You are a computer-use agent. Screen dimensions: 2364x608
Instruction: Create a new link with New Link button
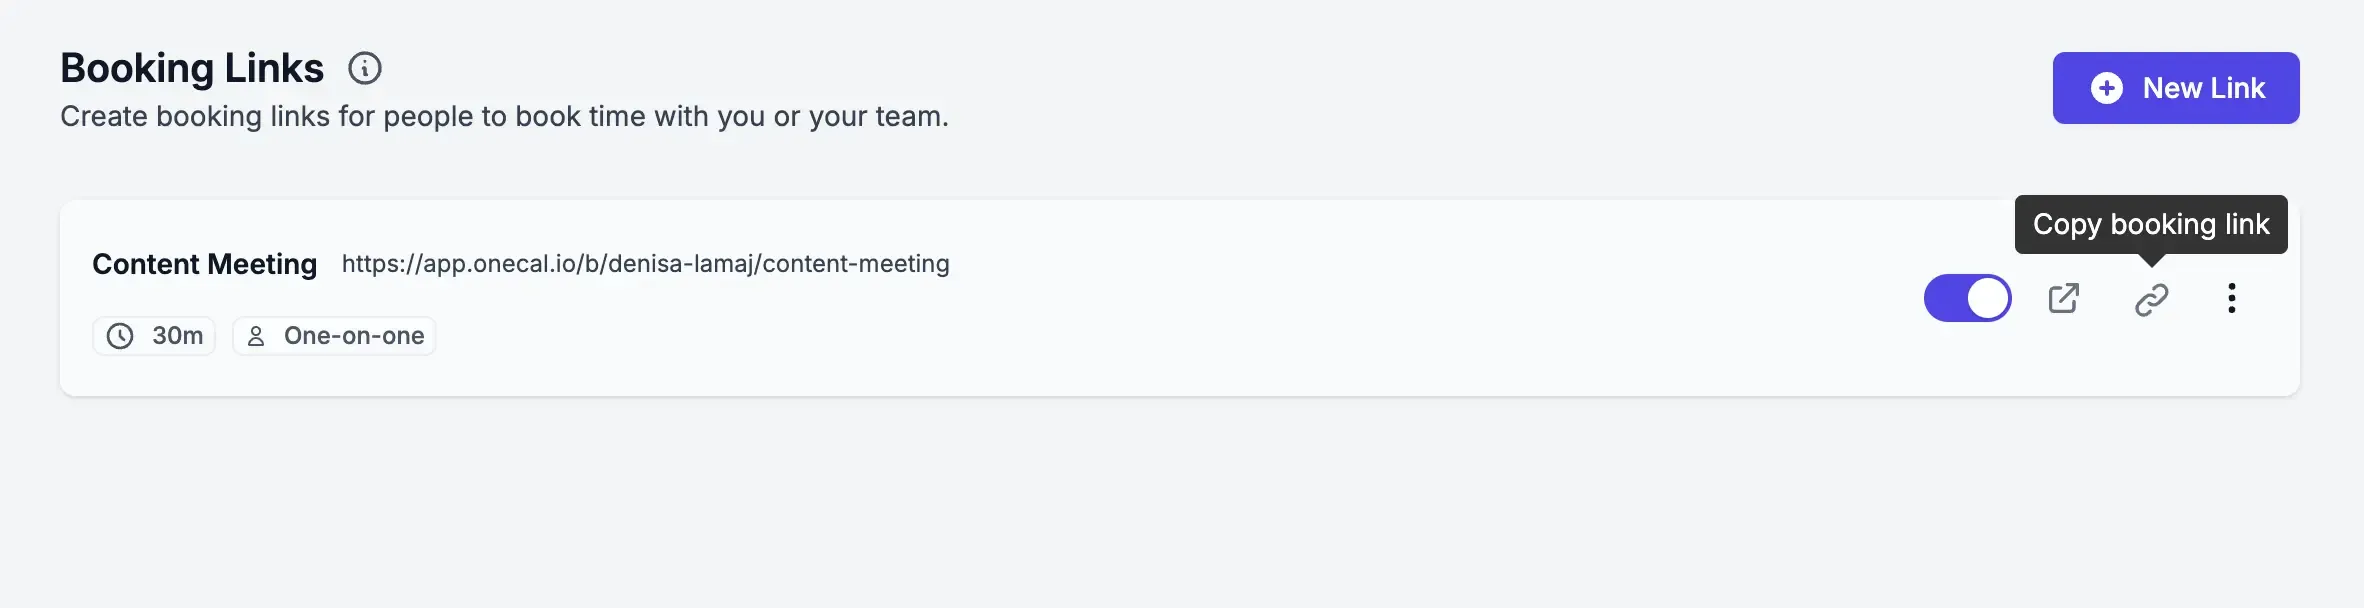tap(2176, 88)
